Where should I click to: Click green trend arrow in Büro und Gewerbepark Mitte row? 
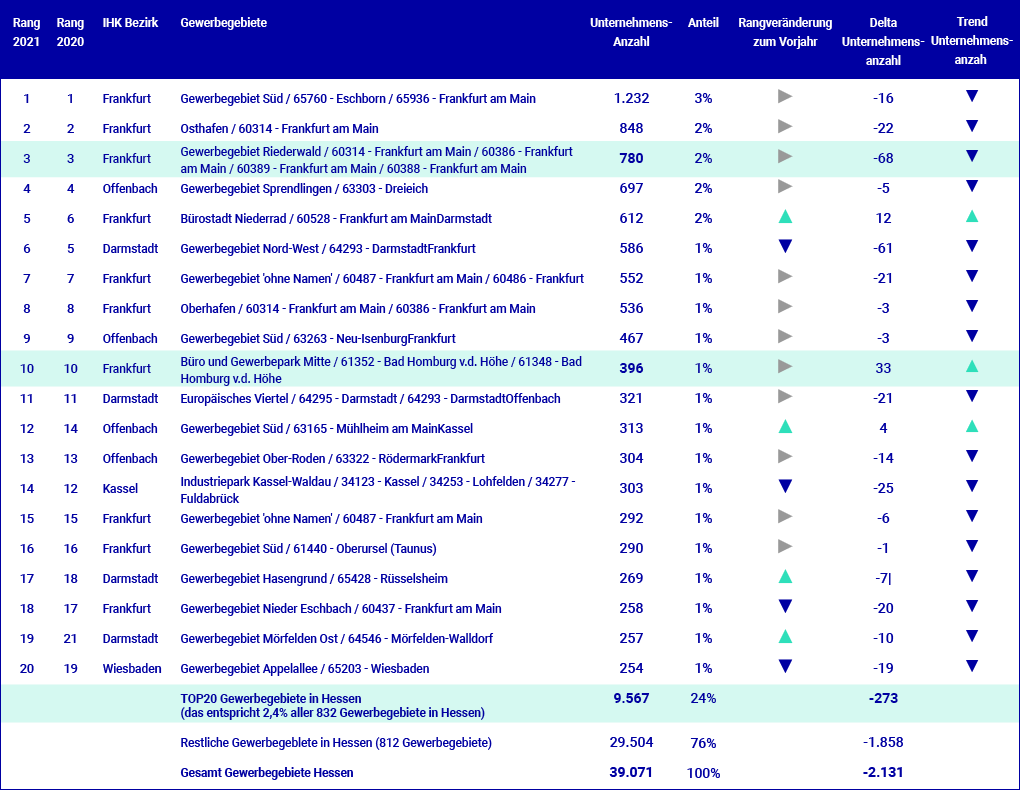[971, 367]
